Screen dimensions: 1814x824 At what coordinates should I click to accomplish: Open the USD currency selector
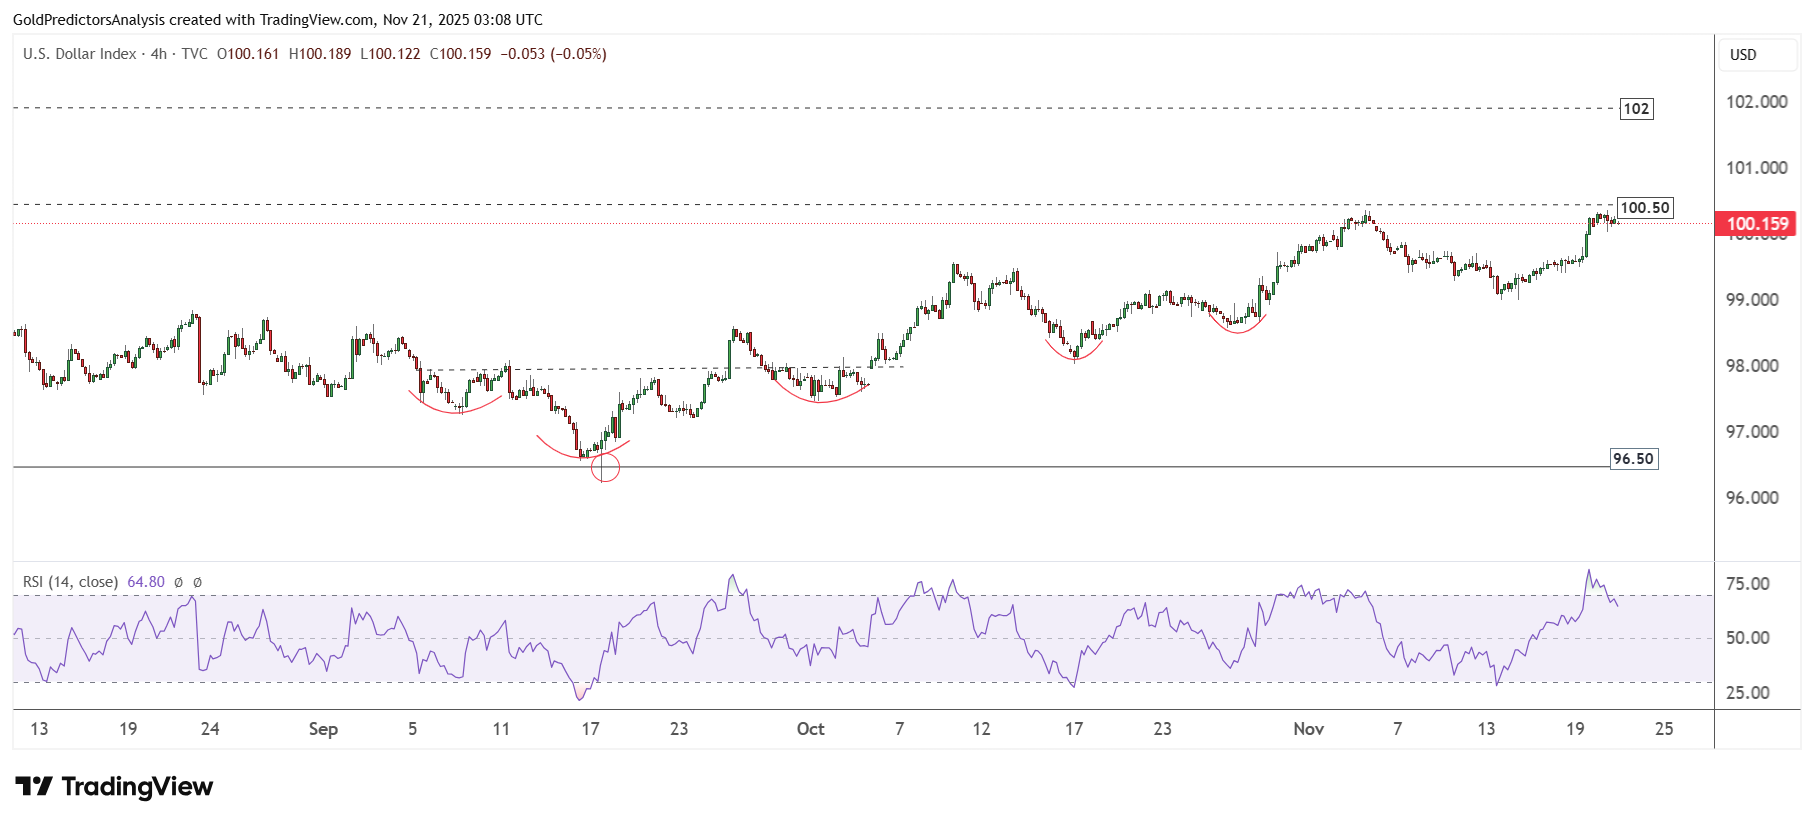(x=1743, y=55)
